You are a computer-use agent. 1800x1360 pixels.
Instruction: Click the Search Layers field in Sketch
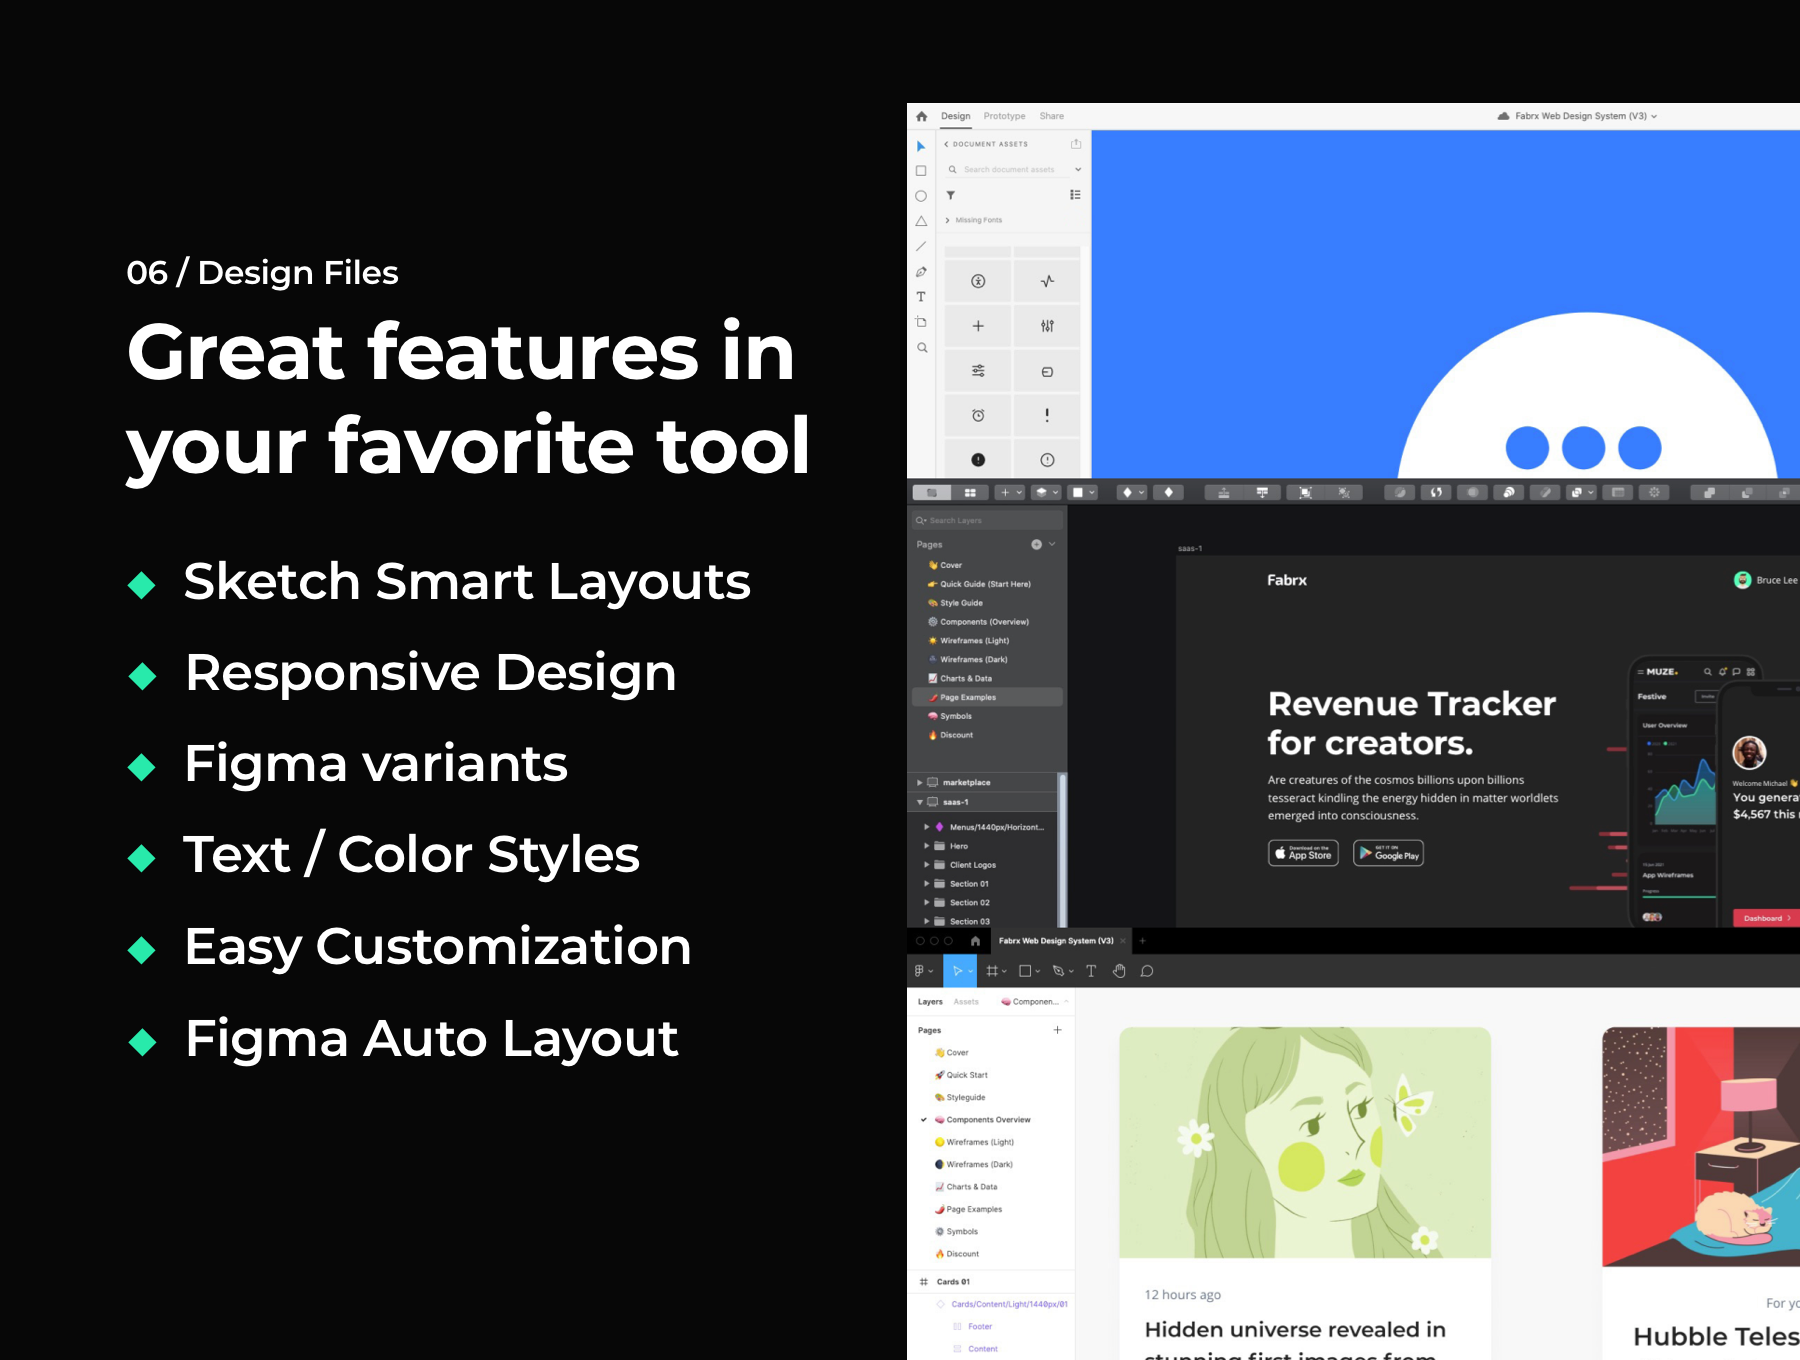point(987,520)
